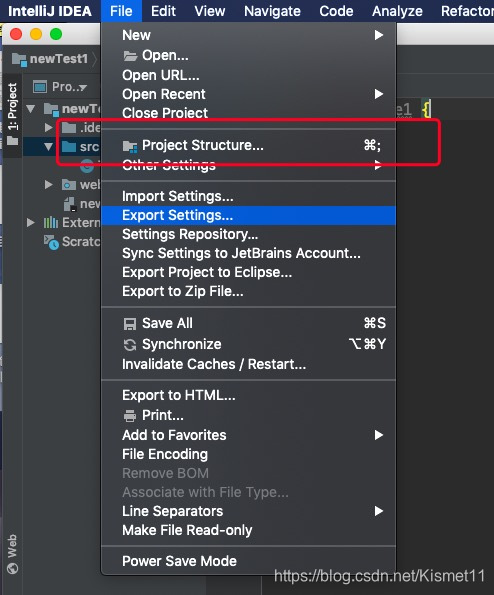Open the View menu
The image size is (494, 595).
(210, 11)
